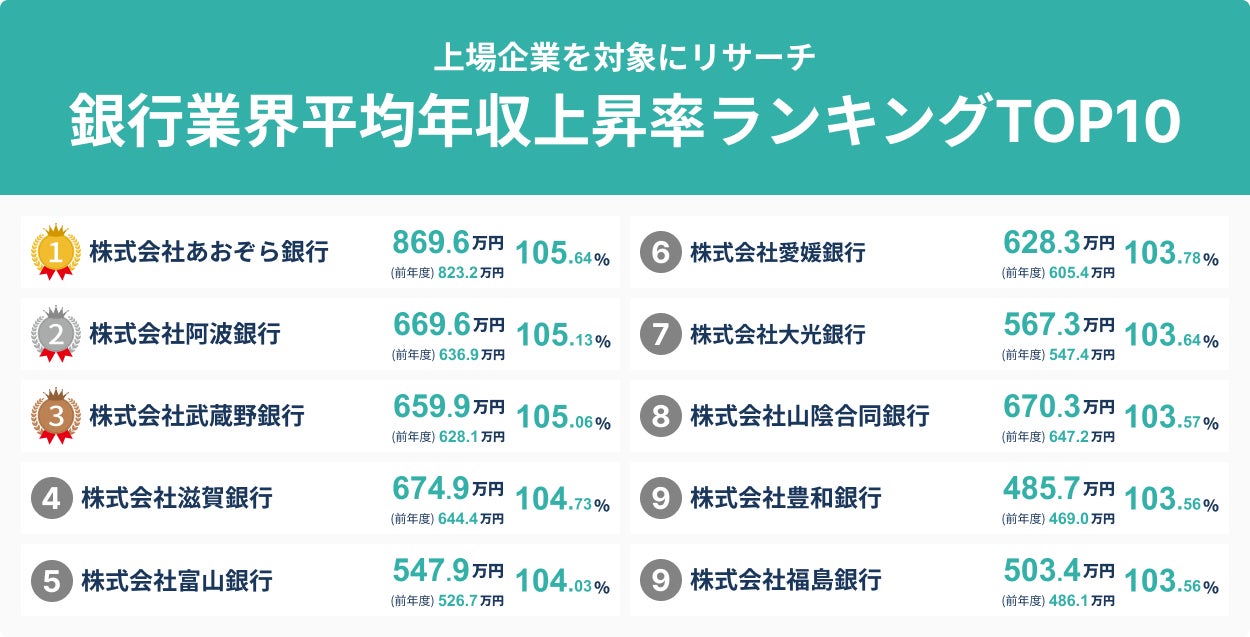Screen dimensions: 1250x637
Task: Click the 銀行業界平均年収上昇率ランキングTOP10 headline
Action: (x=625, y=122)
